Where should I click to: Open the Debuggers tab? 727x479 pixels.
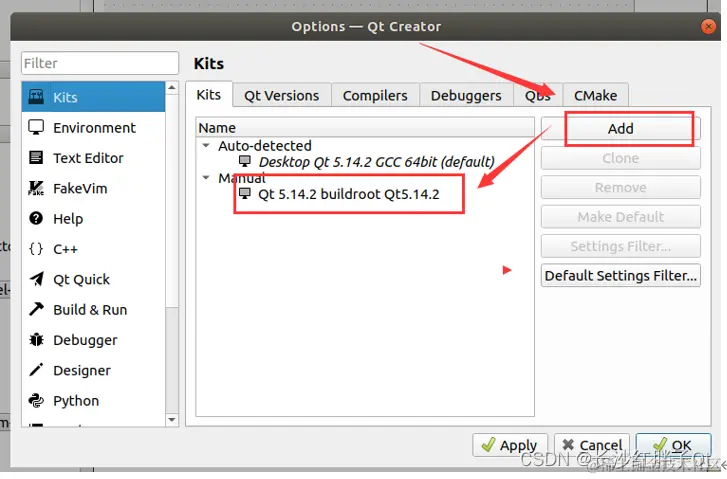pyautogui.click(x=466, y=96)
